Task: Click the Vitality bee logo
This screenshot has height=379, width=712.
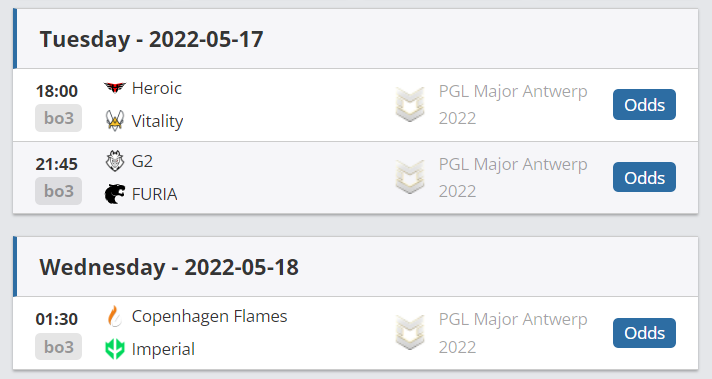Action: click(x=114, y=120)
